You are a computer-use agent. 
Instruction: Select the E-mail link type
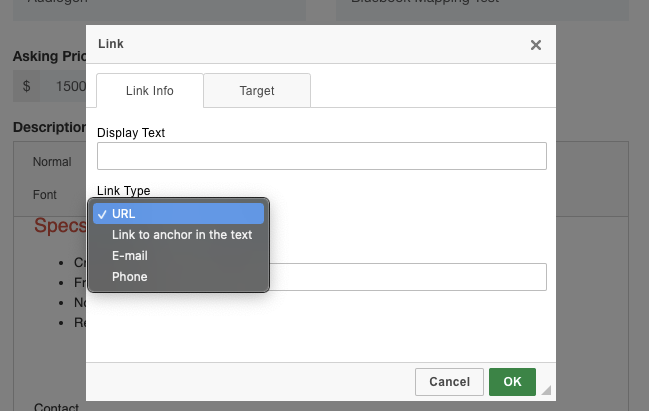click(x=178, y=256)
